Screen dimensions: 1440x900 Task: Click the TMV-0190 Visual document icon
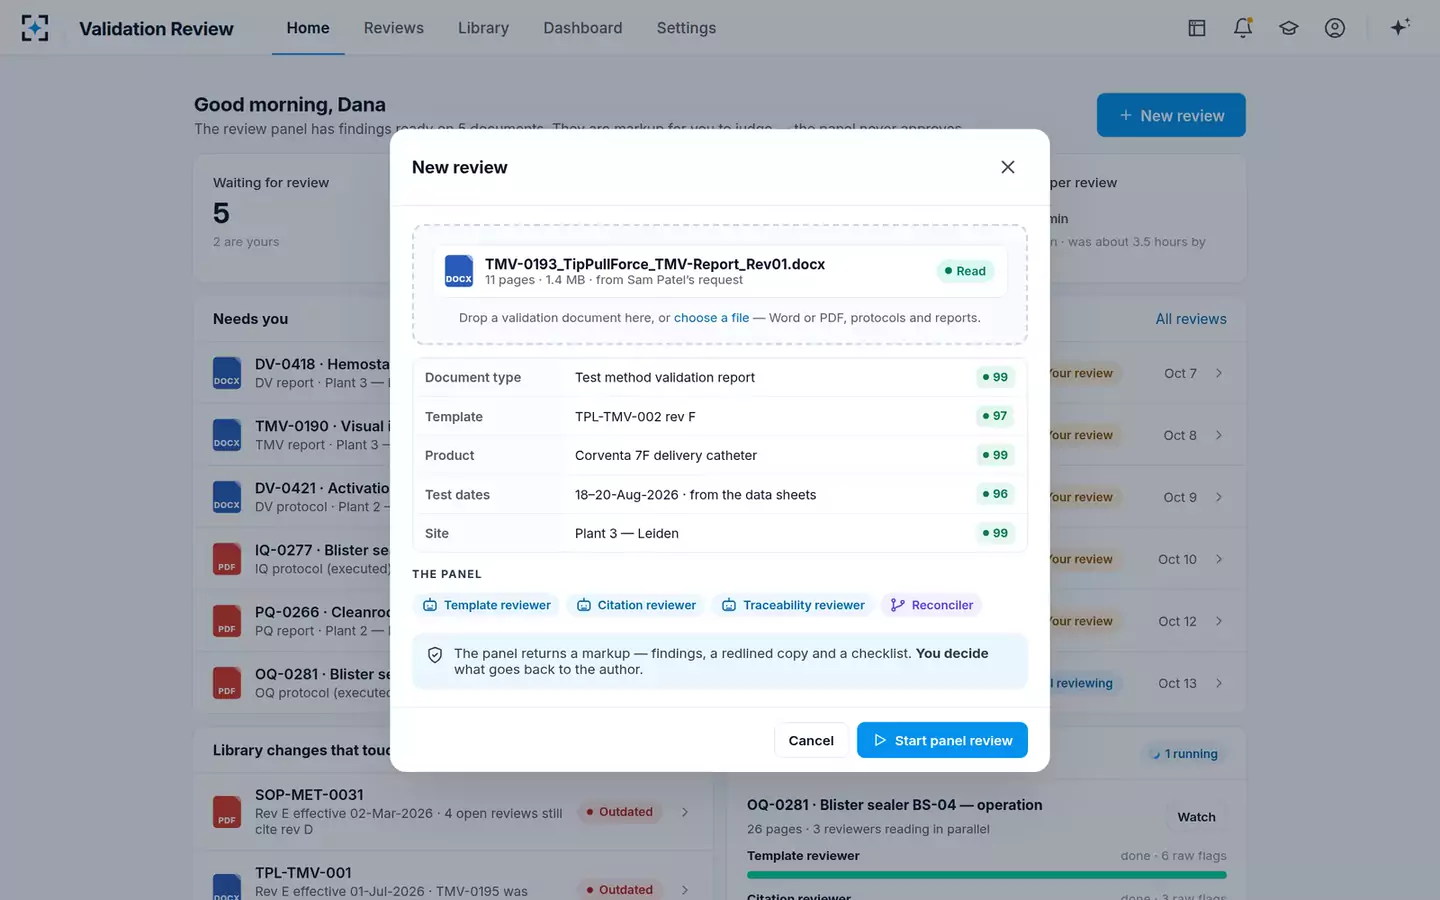tap(227, 435)
